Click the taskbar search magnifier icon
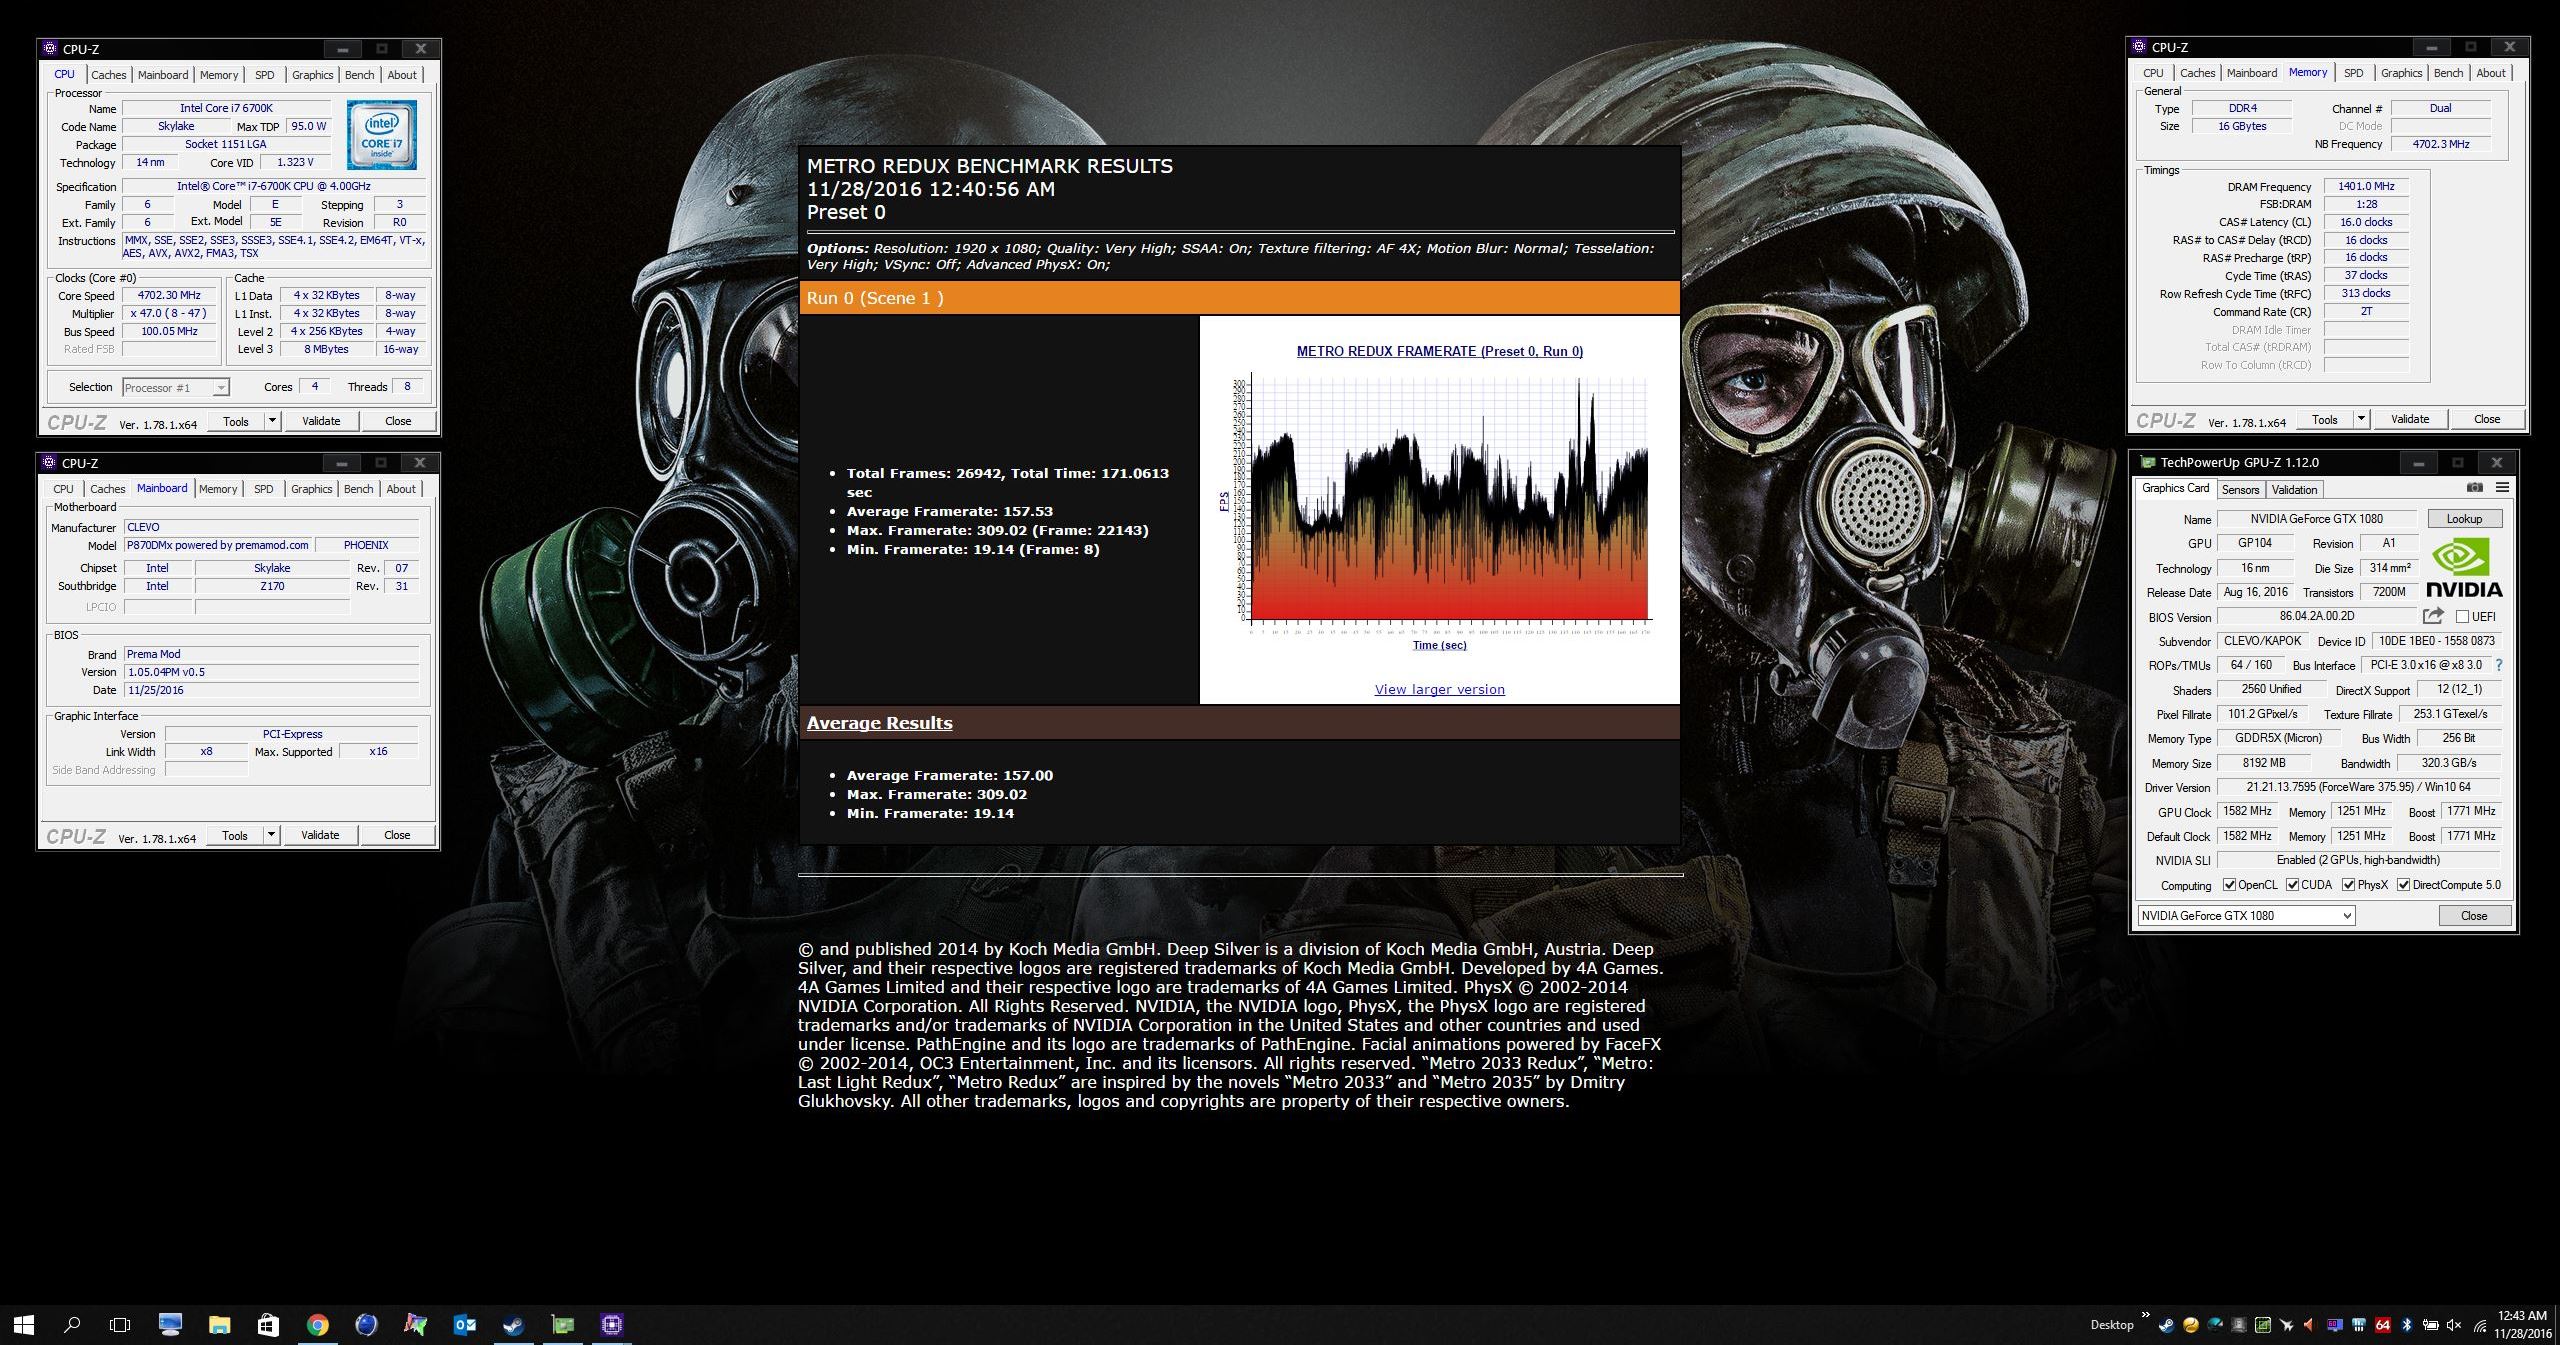Image resolution: width=2560 pixels, height=1345 pixels. 72,1325
